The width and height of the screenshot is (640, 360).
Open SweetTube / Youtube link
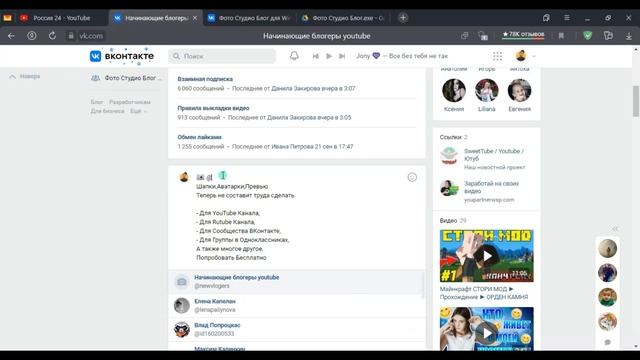click(494, 155)
